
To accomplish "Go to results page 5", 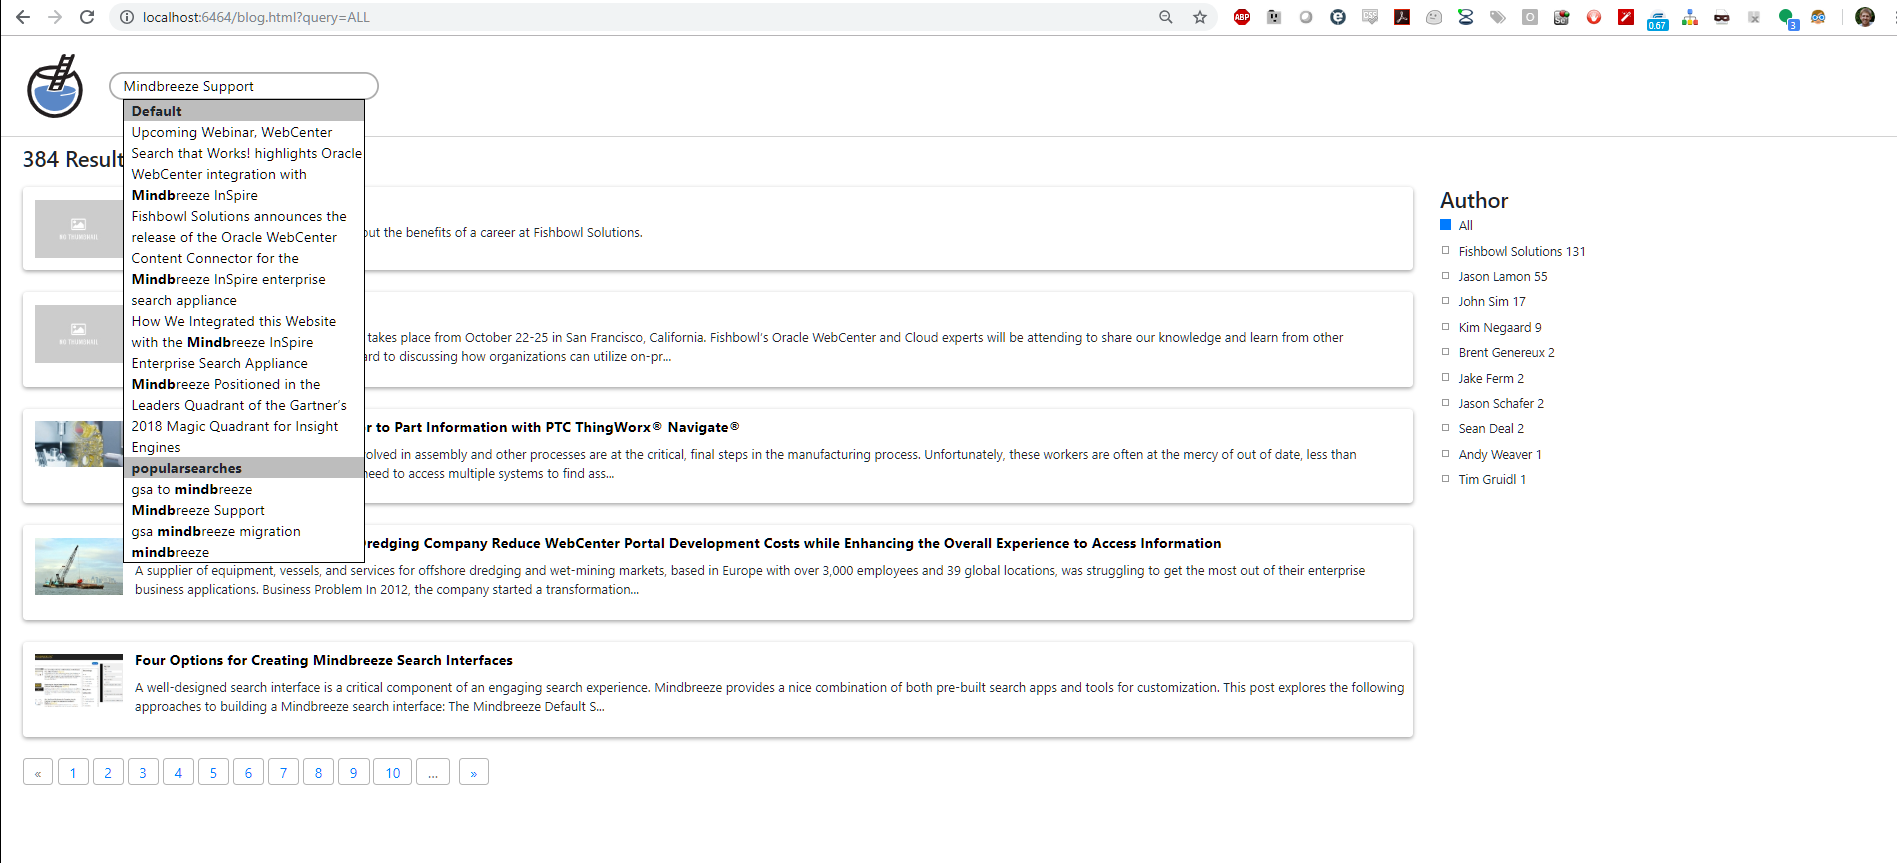I will pyautogui.click(x=213, y=772).
